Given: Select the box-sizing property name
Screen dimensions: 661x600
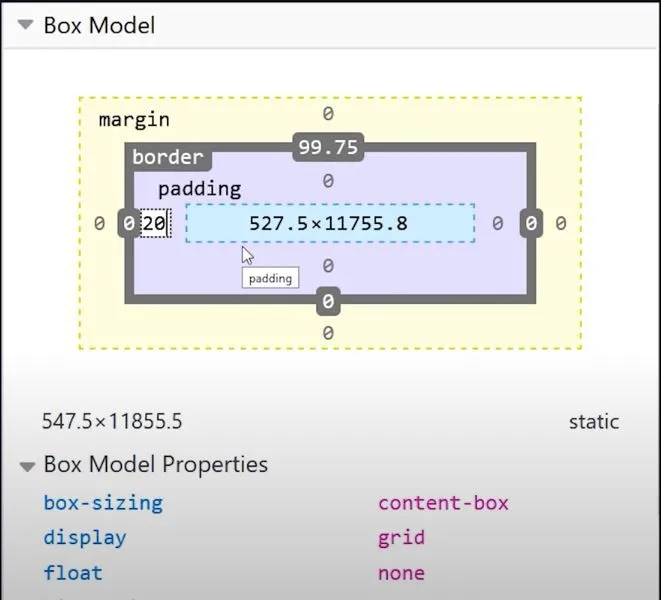Looking at the screenshot, I should point(103,503).
